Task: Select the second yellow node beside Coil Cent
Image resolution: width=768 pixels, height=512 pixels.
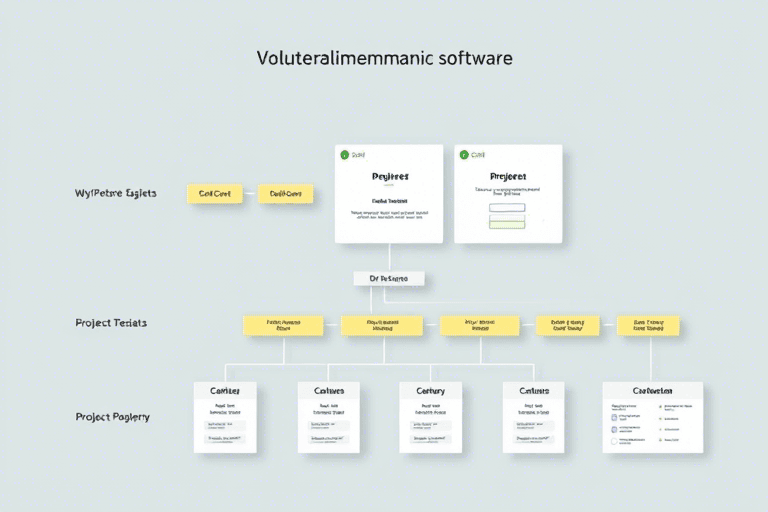Action: click(x=285, y=194)
